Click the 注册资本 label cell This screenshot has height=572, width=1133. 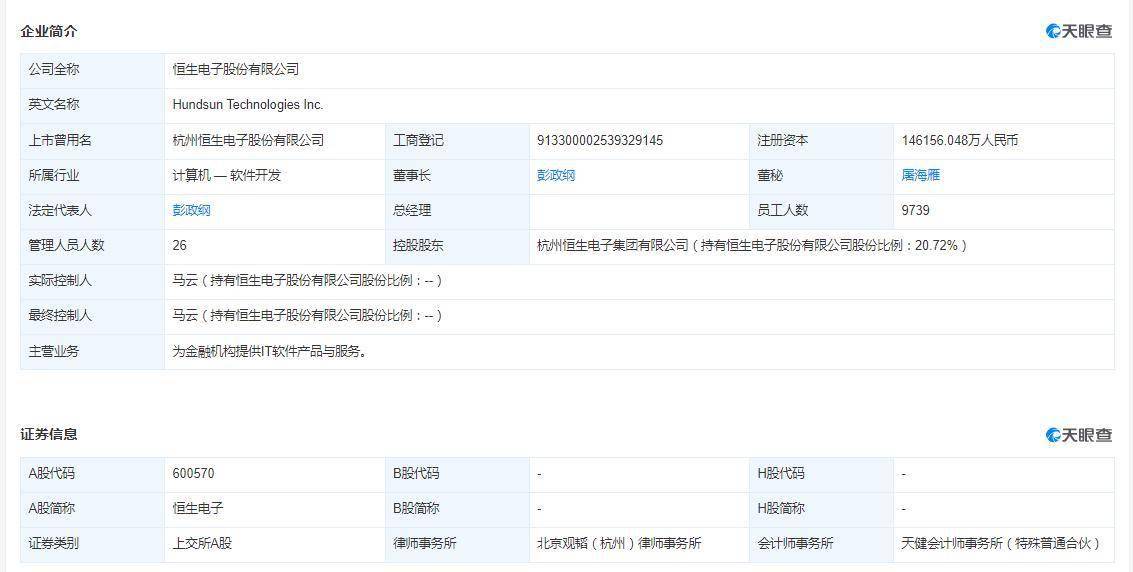tap(822, 141)
